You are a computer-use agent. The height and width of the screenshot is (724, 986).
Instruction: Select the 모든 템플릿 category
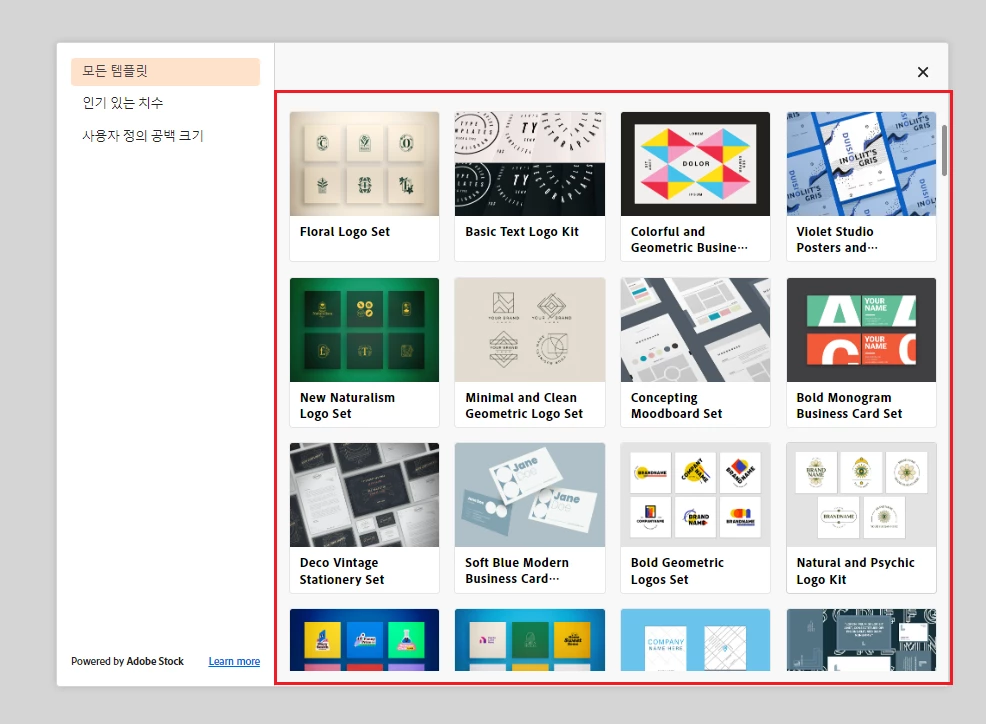165,71
